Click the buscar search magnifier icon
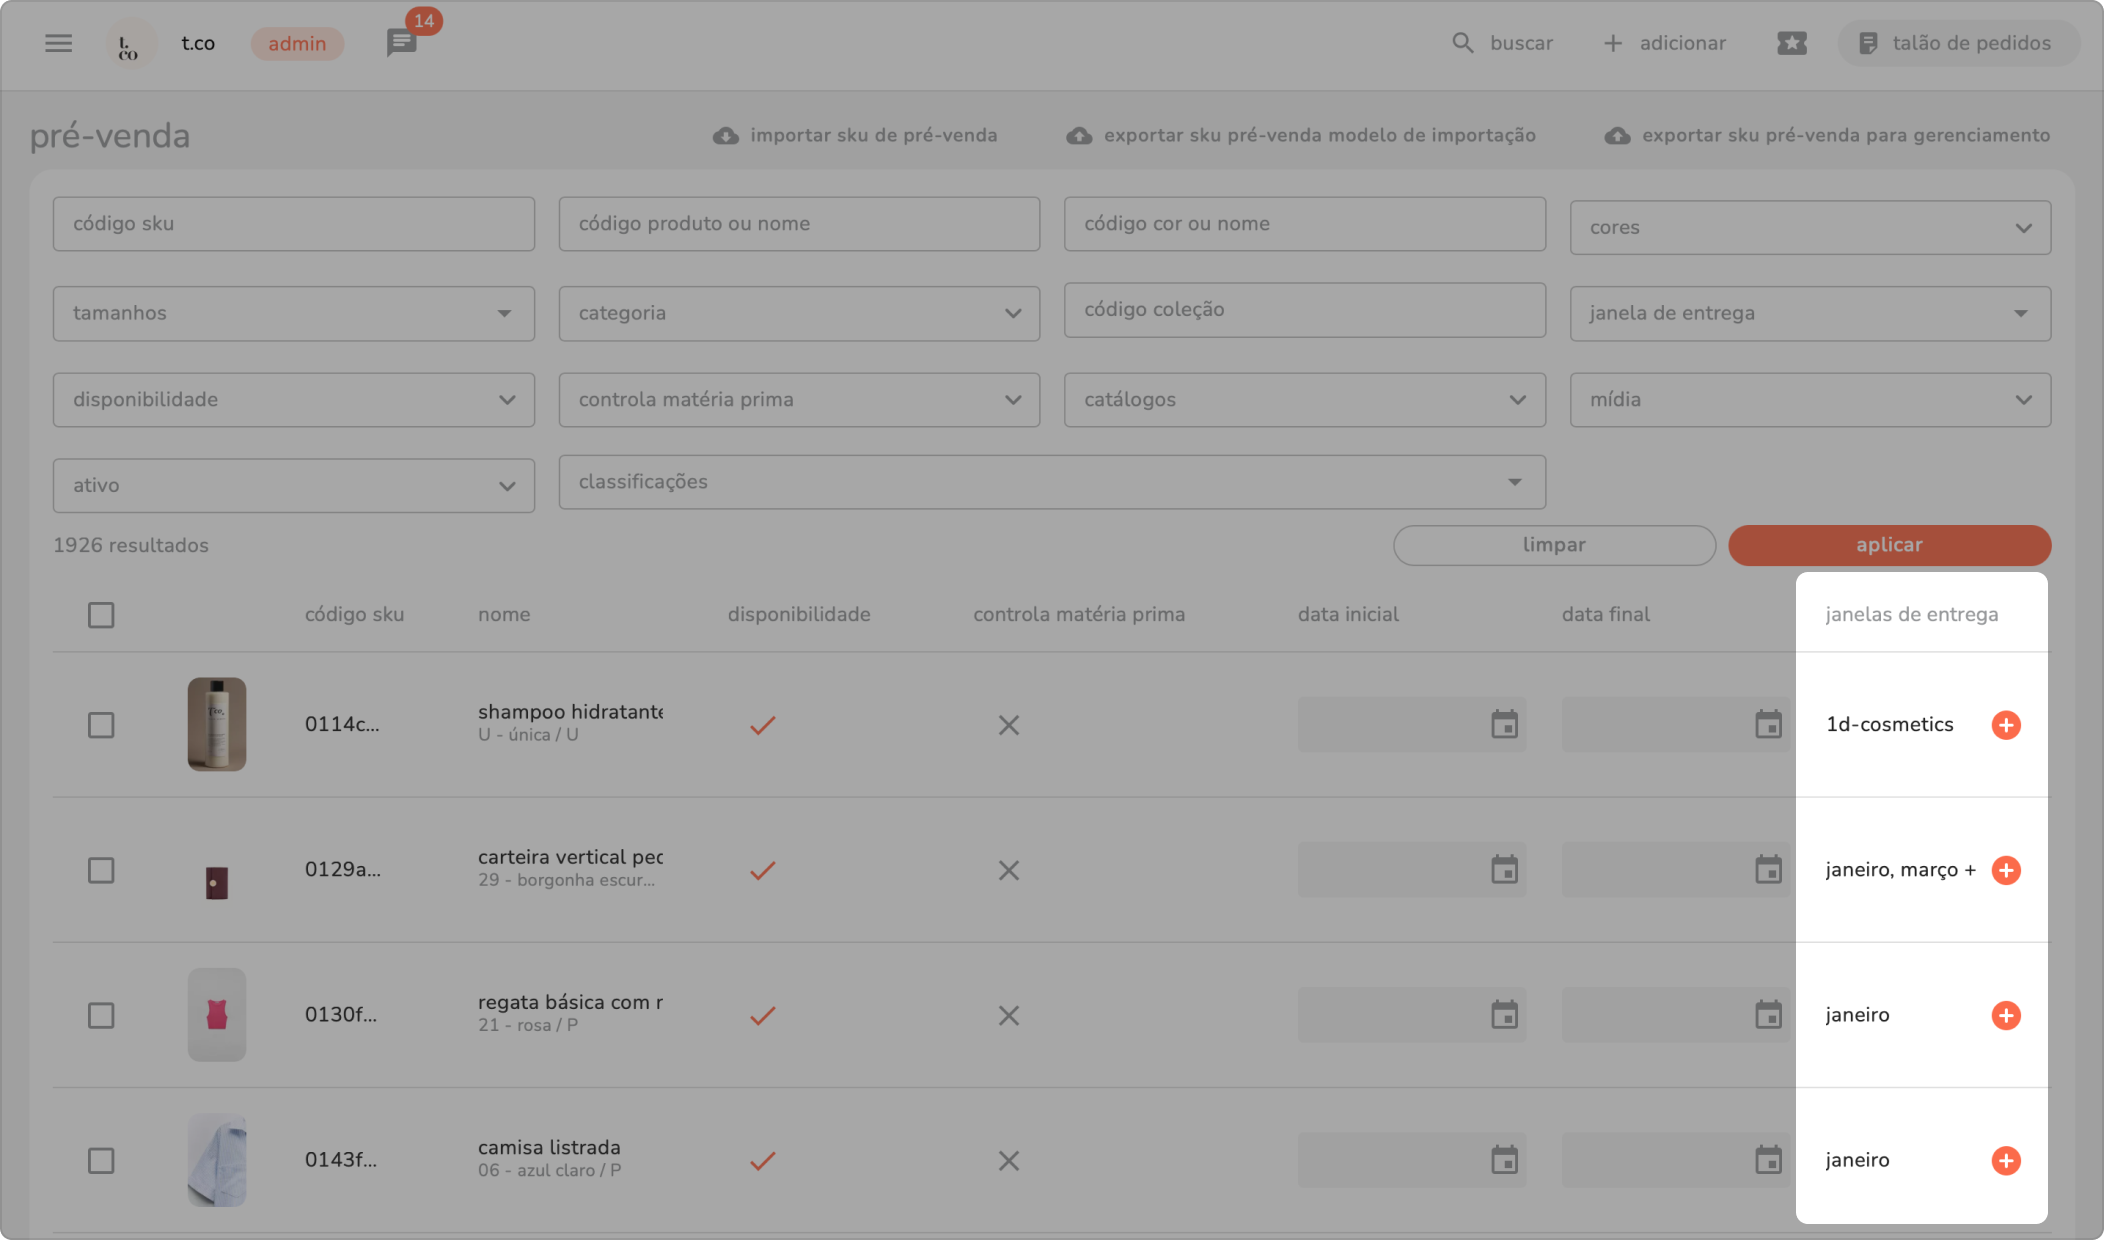The height and width of the screenshot is (1240, 2104). pos(1462,43)
